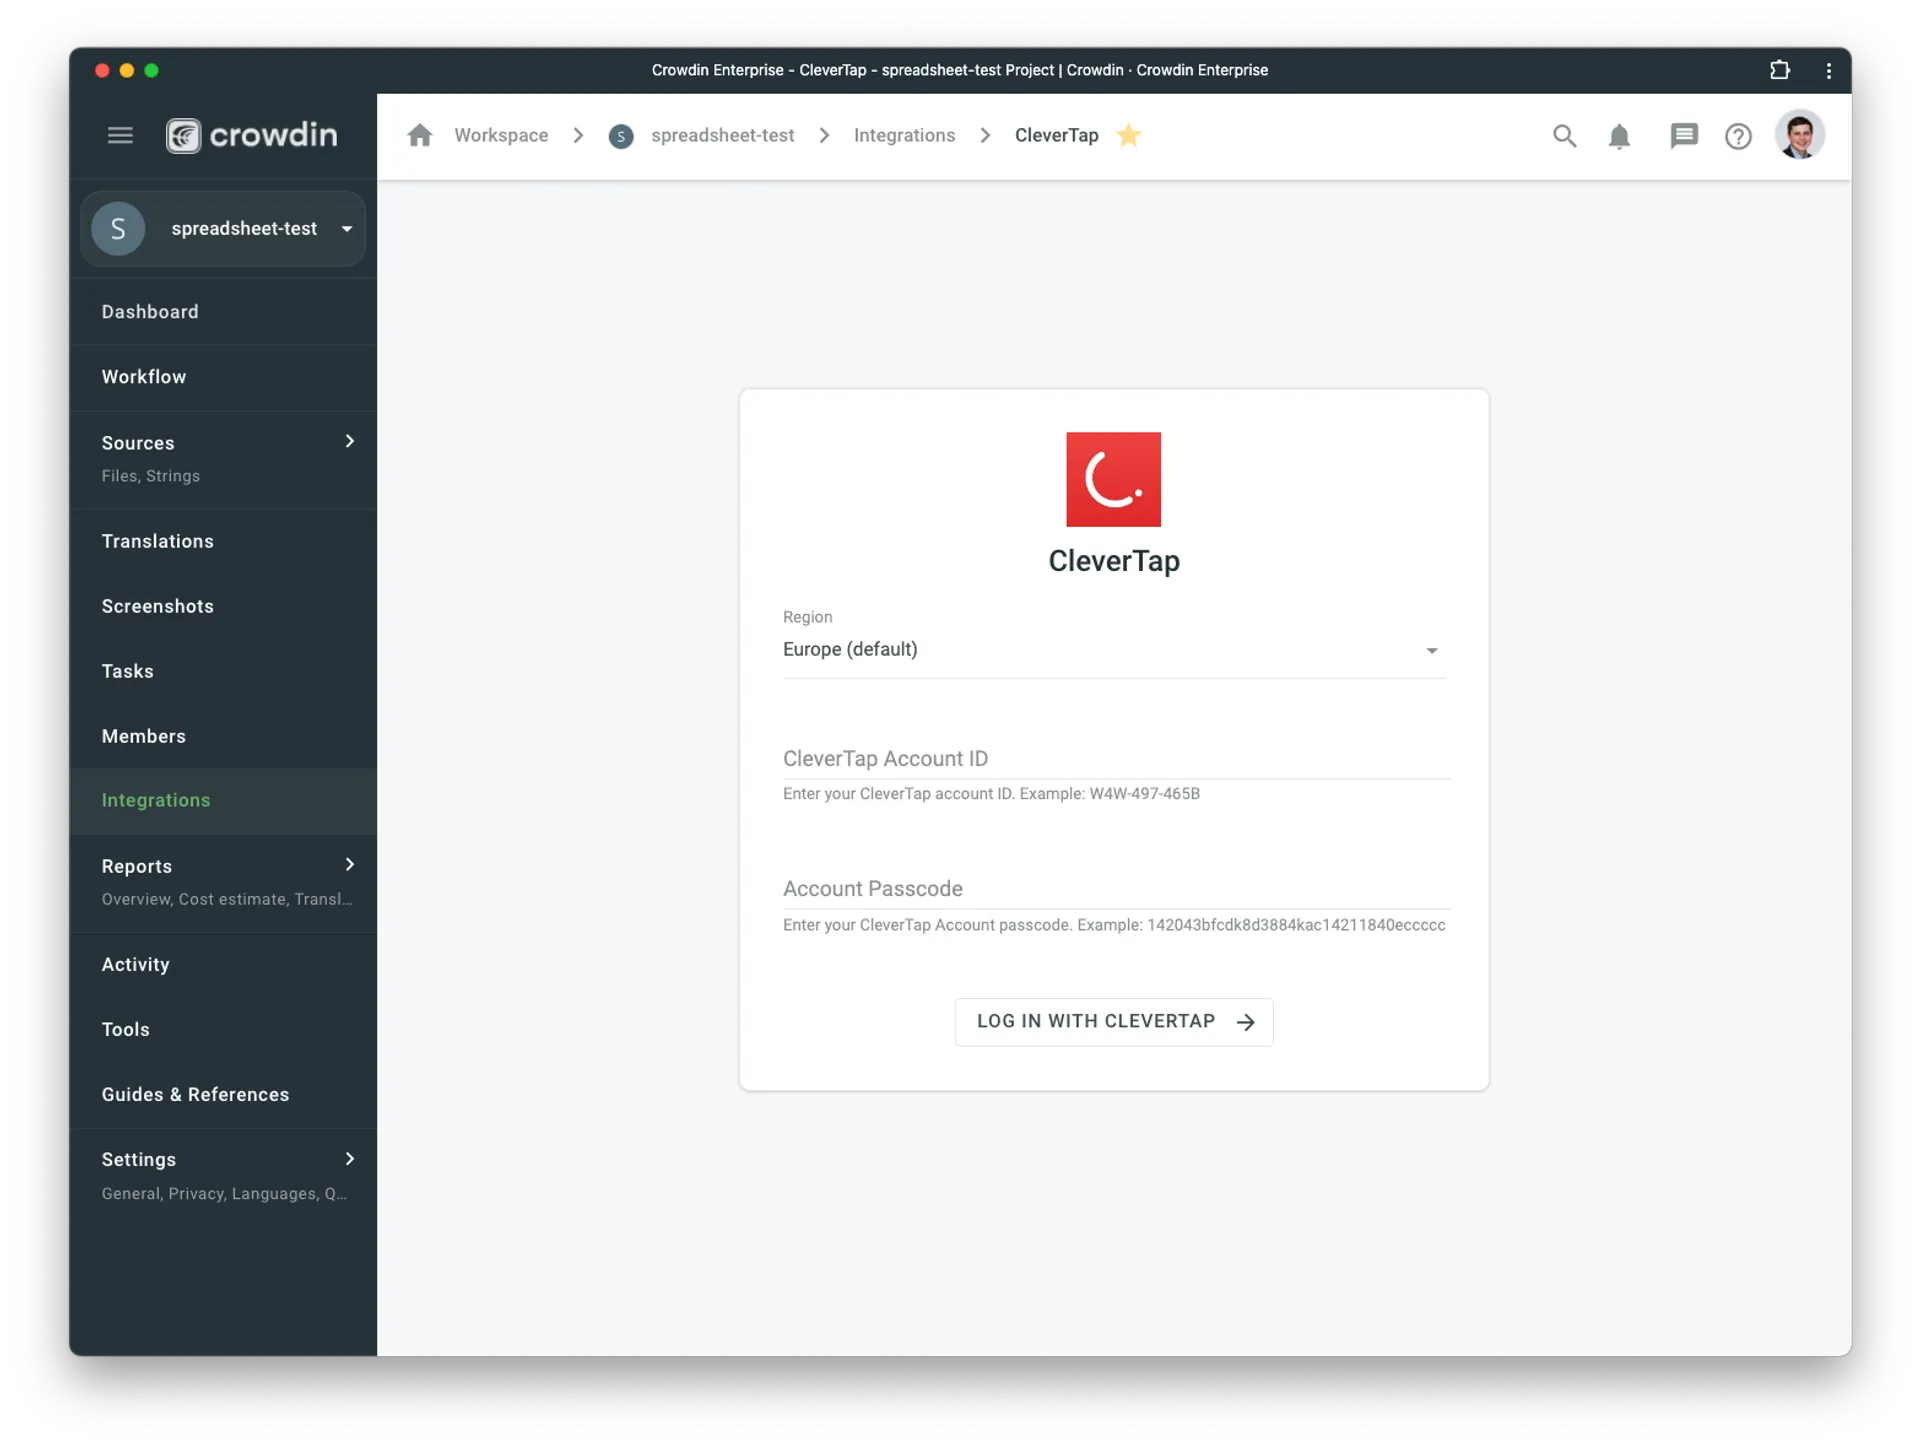Open the three-dot menu in title bar
This screenshot has width=1920, height=1446.
pyautogui.click(x=1828, y=70)
